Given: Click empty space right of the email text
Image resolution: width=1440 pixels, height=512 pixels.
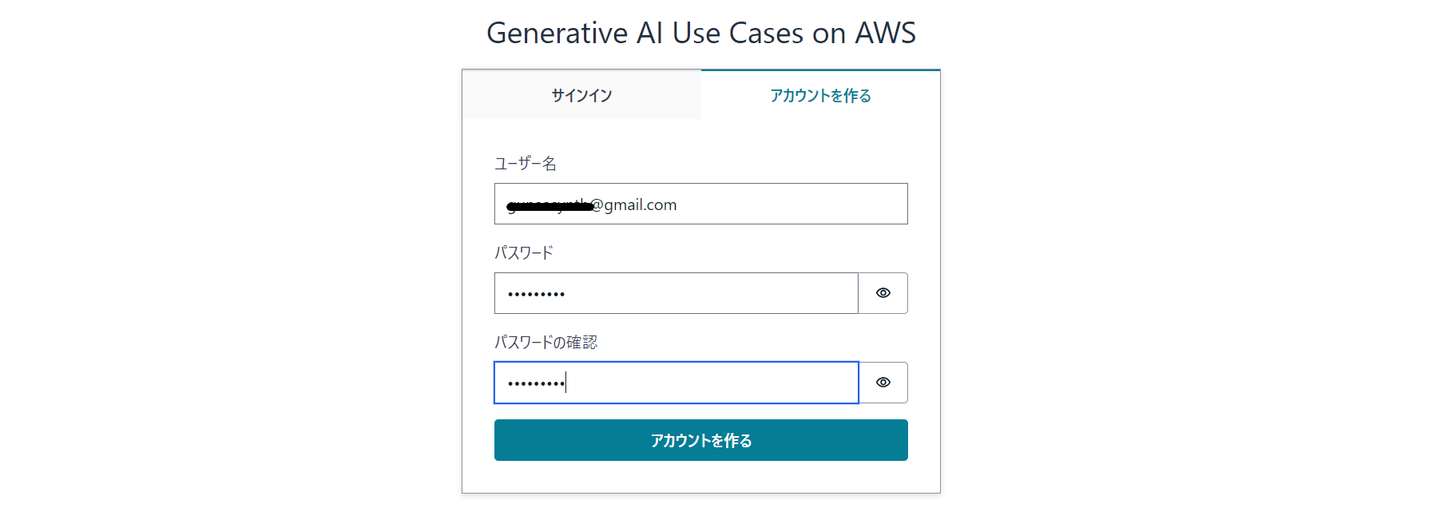Looking at the screenshot, I should pos(800,204).
